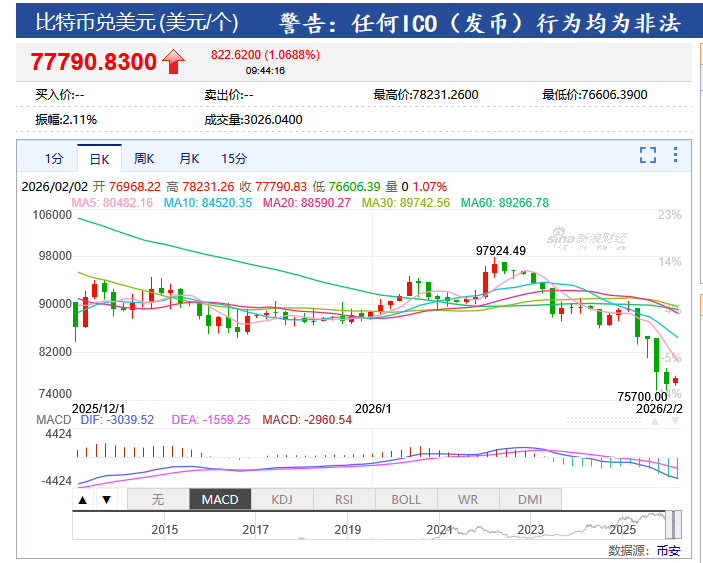This screenshot has width=703, height=563.
Task: Switch to the 周K chart tab
Action: coord(144,158)
